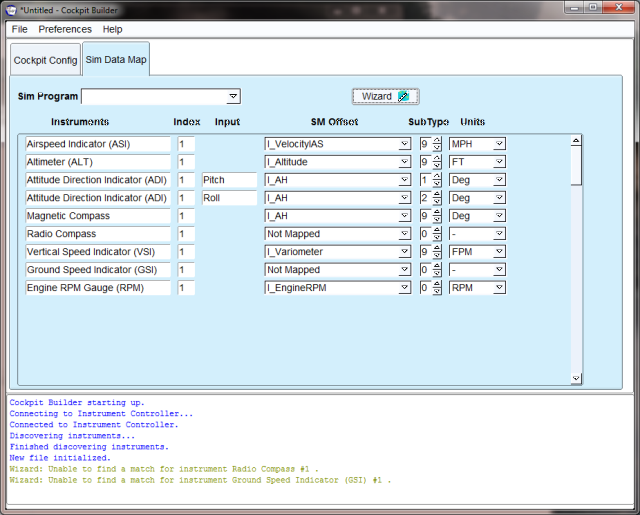Click the instruments list scroll down arrow
The width and height of the screenshot is (640, 515).
(x=576, y=378)
